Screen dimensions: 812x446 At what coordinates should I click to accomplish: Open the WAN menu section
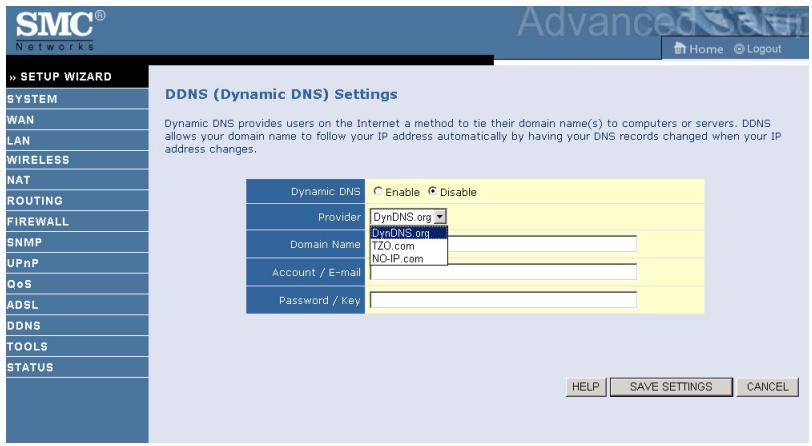[77, 120]
